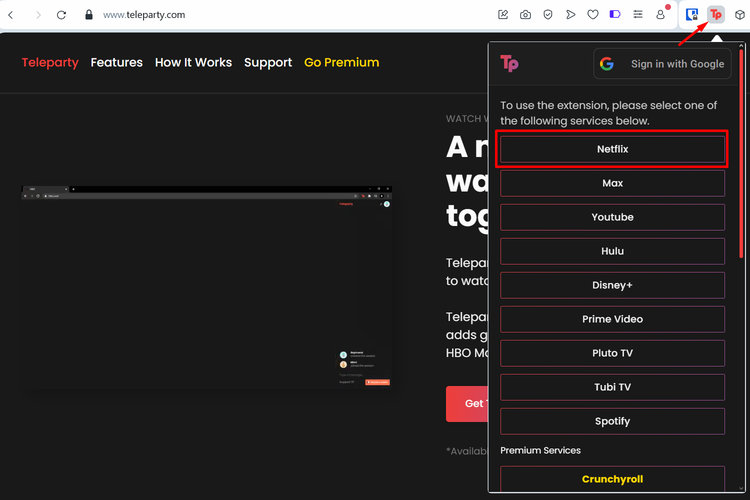Click the browser back arrow
This screenshot has height=500, width=750.
pos(11,15)
